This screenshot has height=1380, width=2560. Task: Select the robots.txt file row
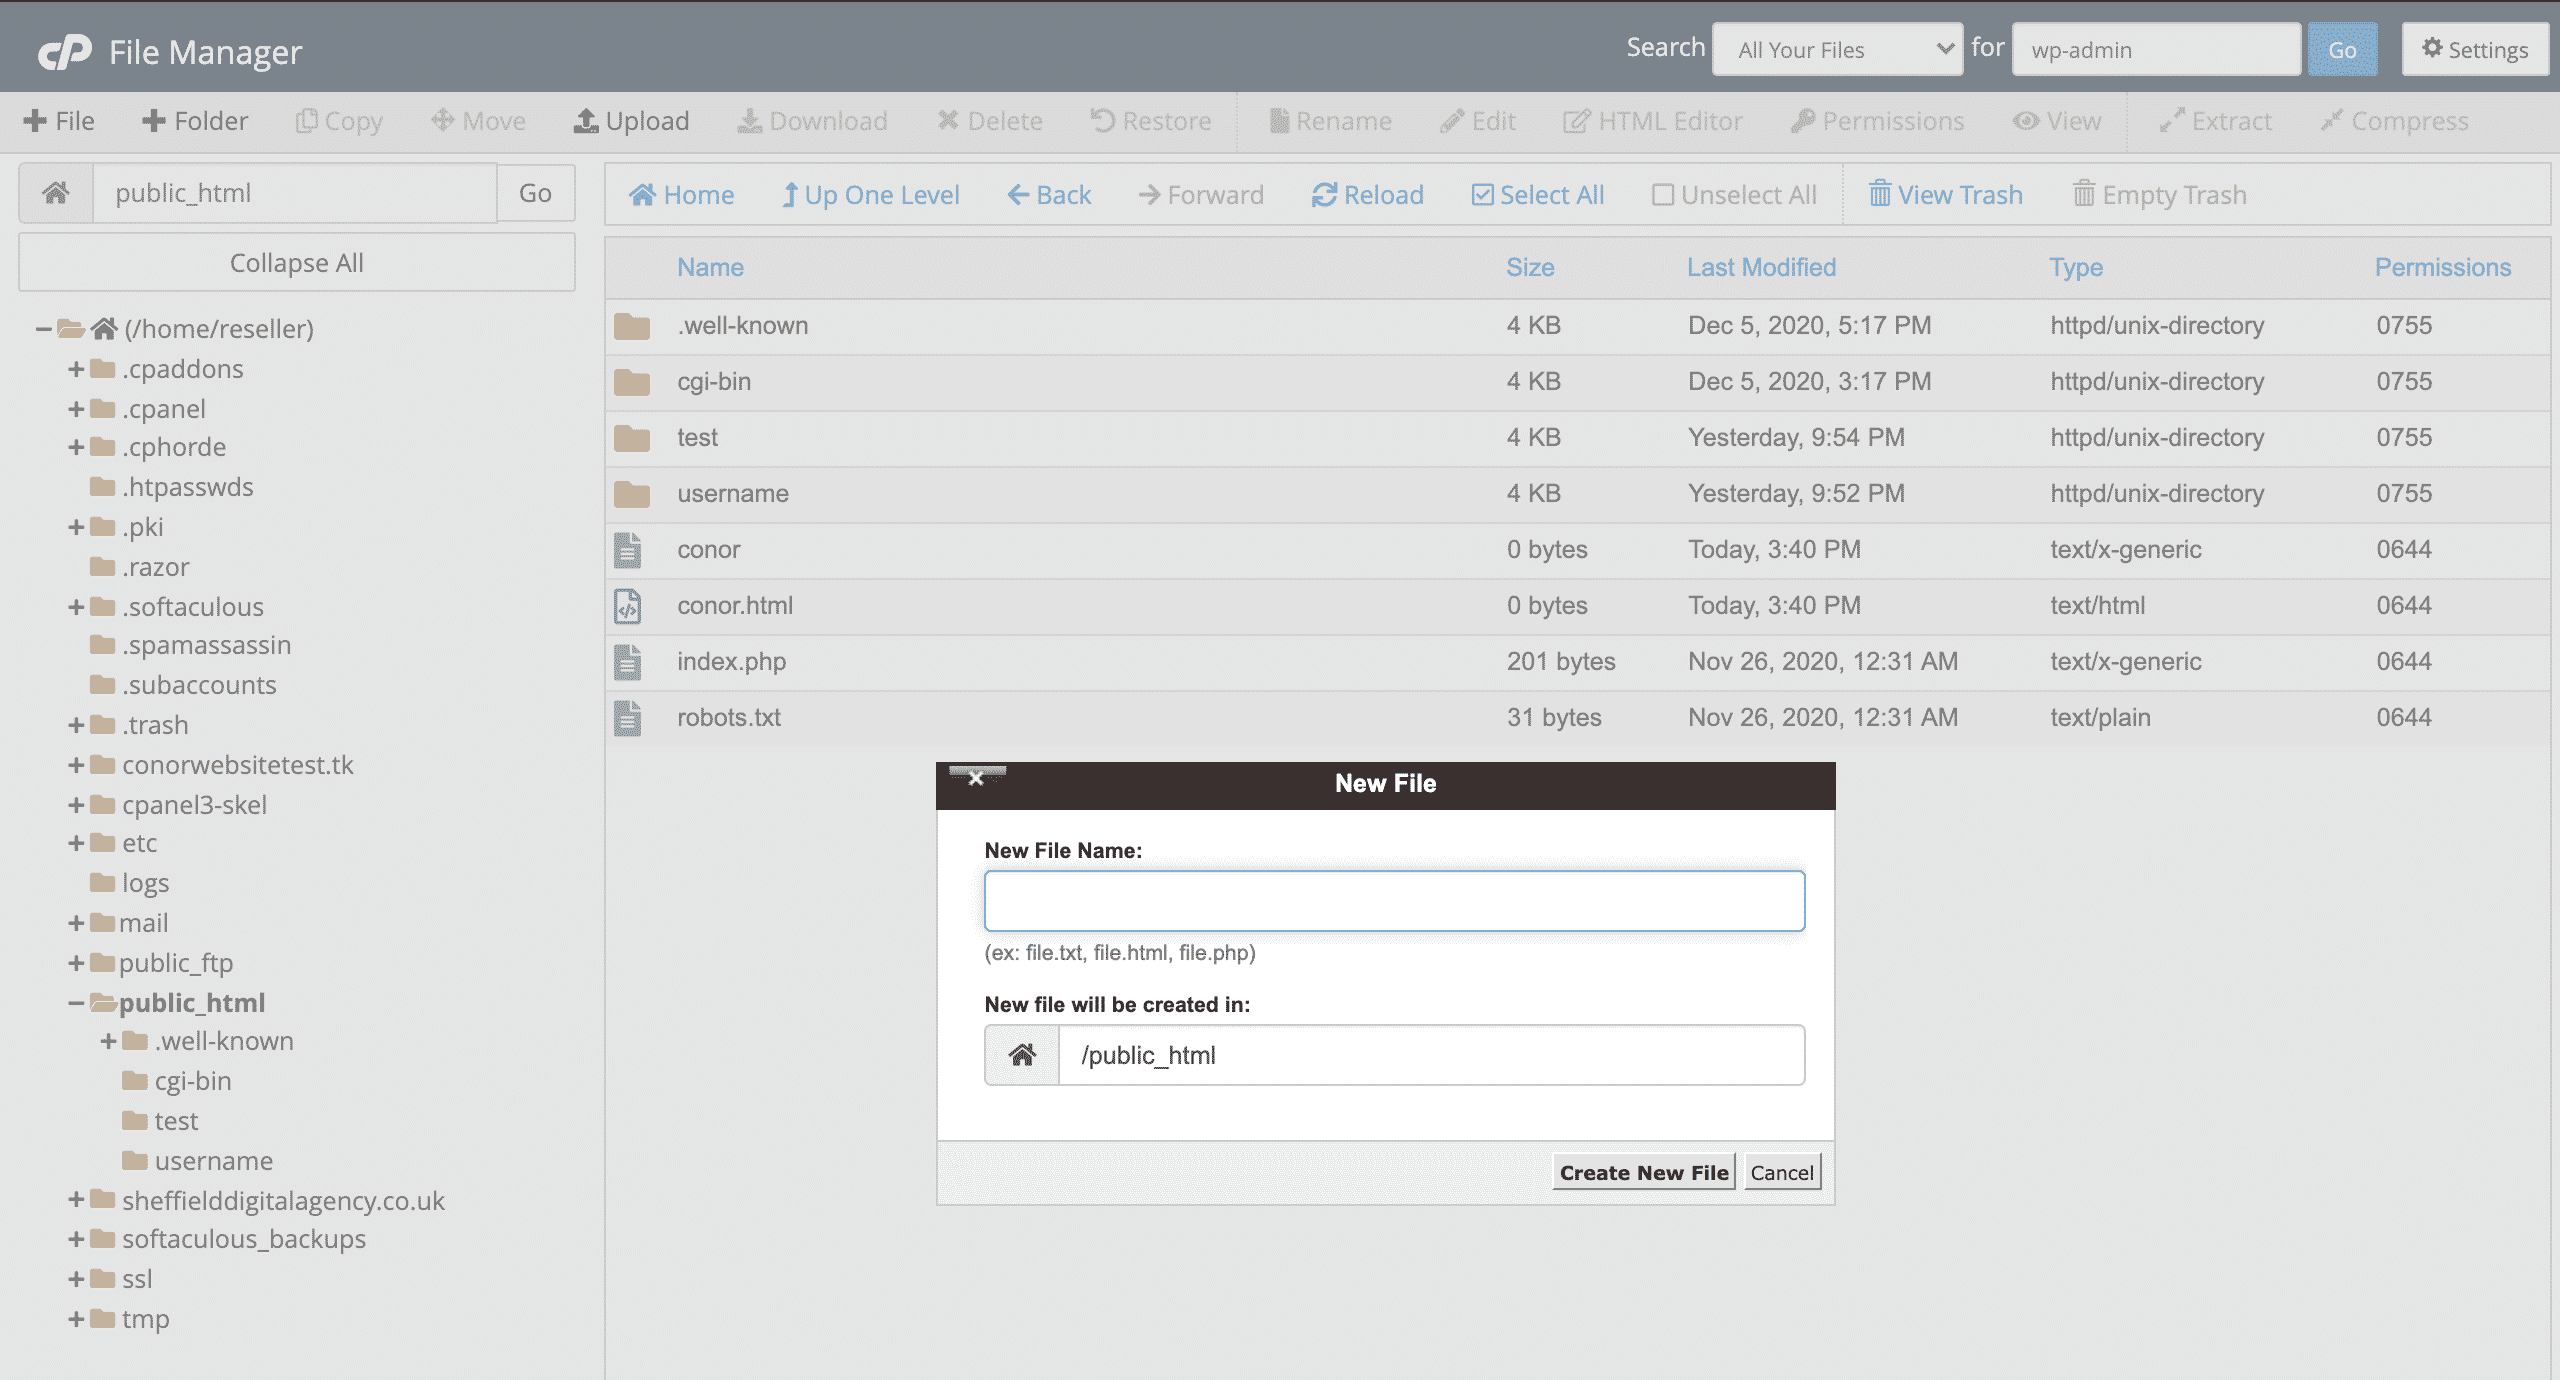click(x=1577, y=718)
